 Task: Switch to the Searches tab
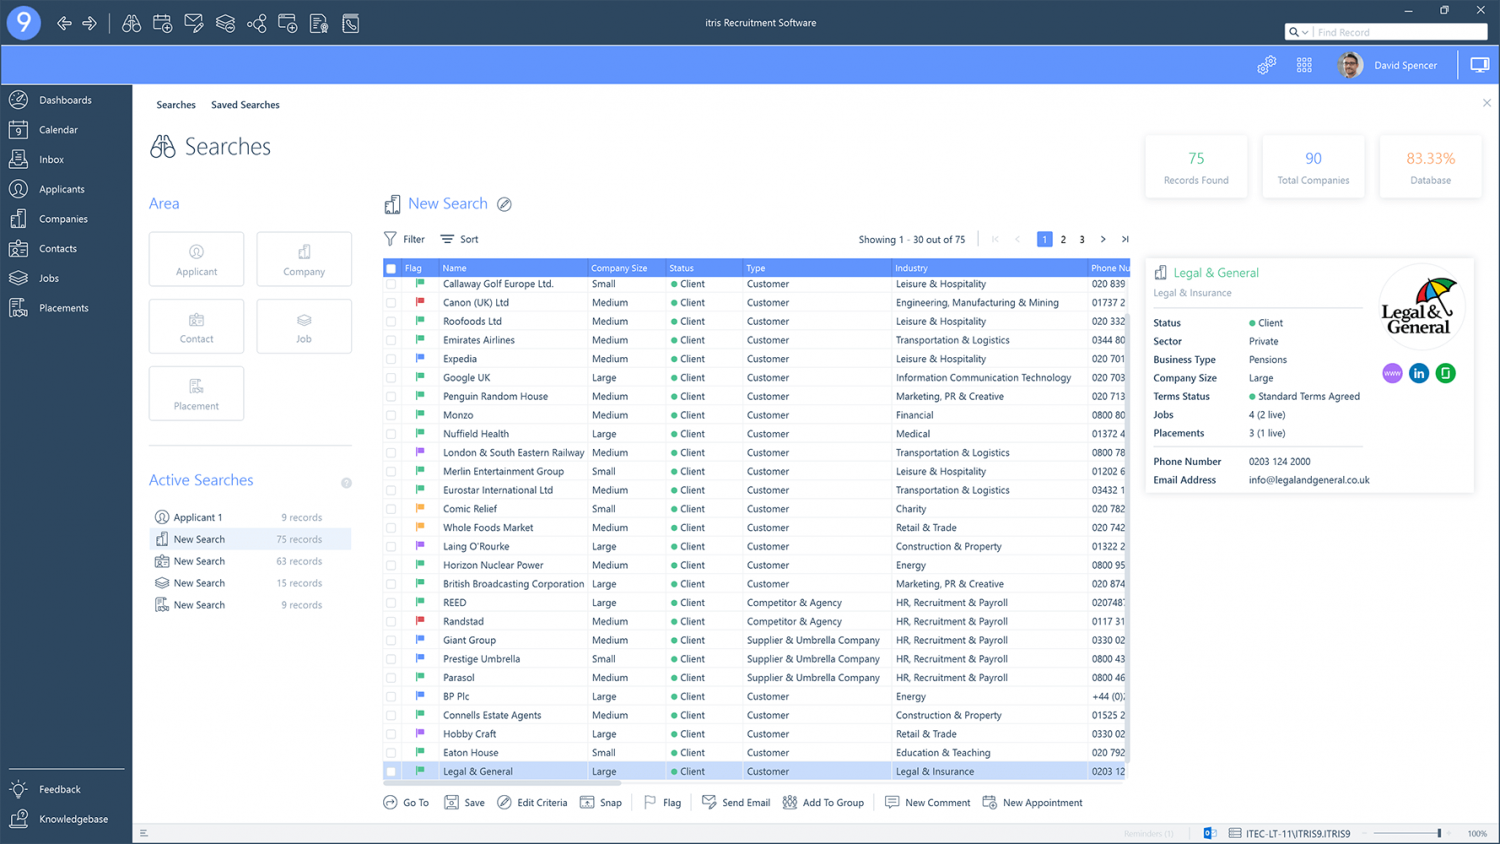pyautogui.click(x=176, y=105)
